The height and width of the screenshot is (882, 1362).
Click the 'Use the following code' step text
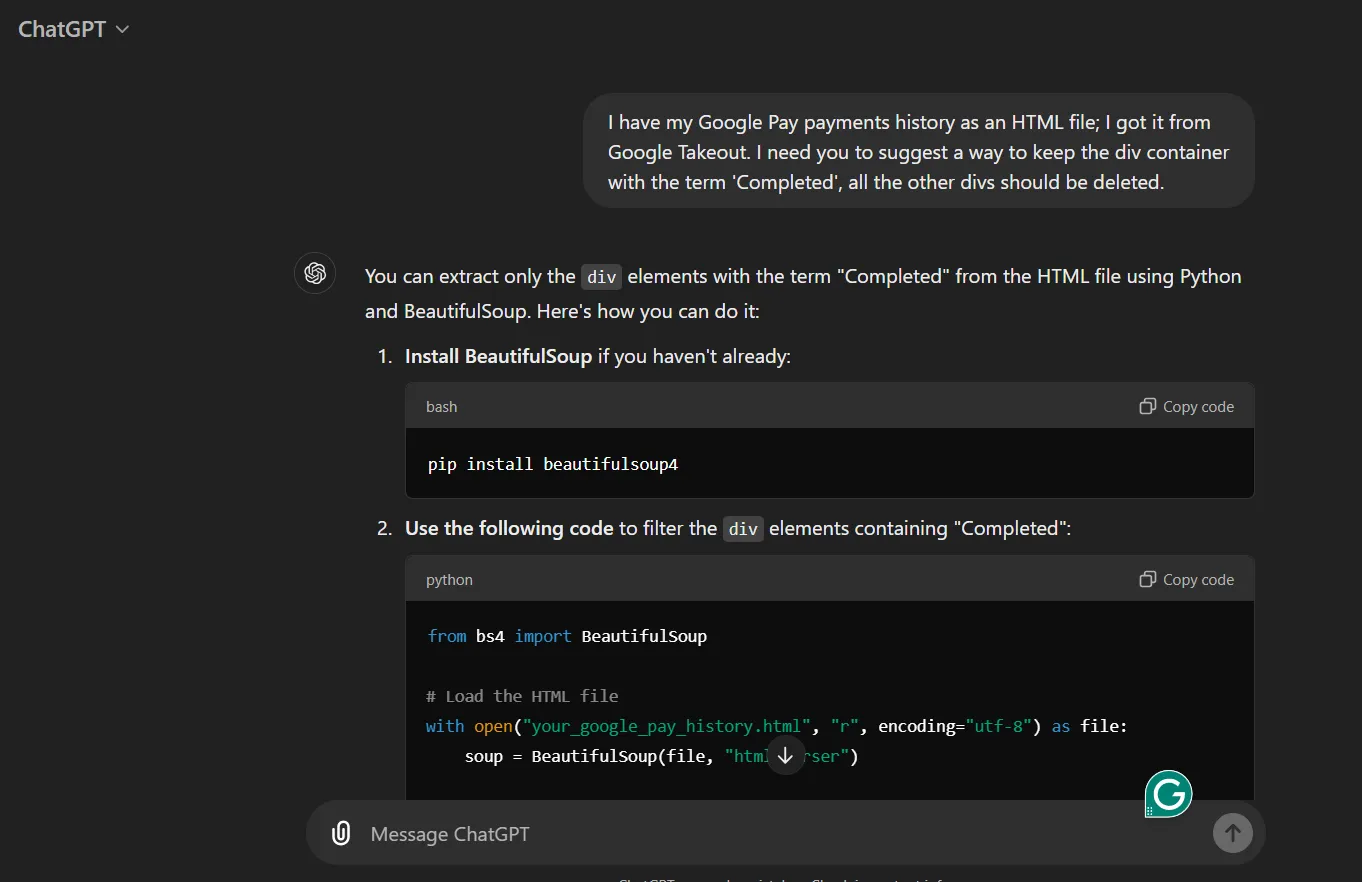[509, 528]
